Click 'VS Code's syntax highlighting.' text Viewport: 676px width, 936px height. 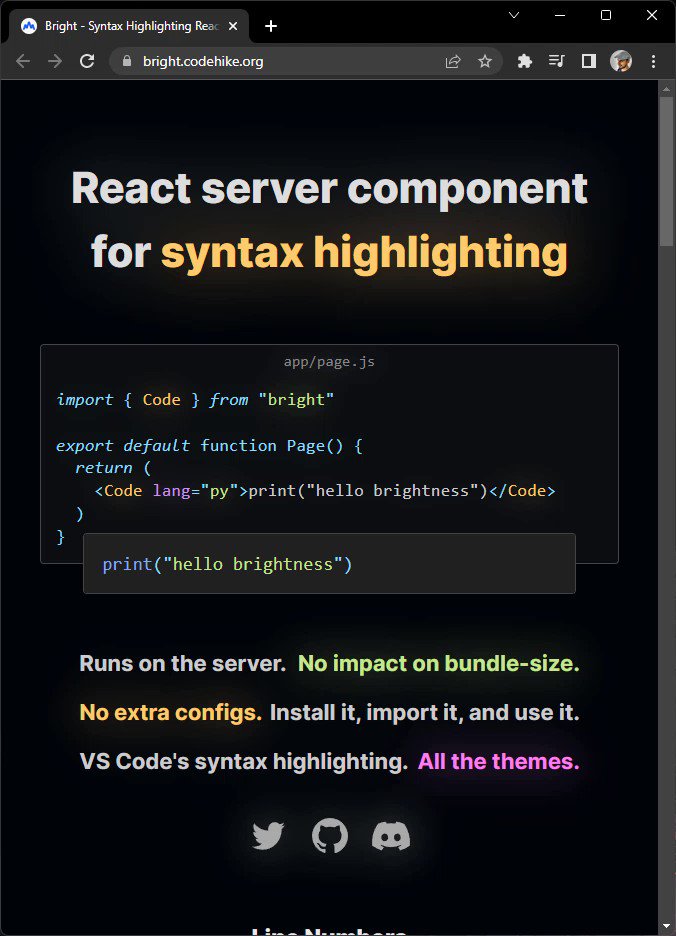[244, 762]
